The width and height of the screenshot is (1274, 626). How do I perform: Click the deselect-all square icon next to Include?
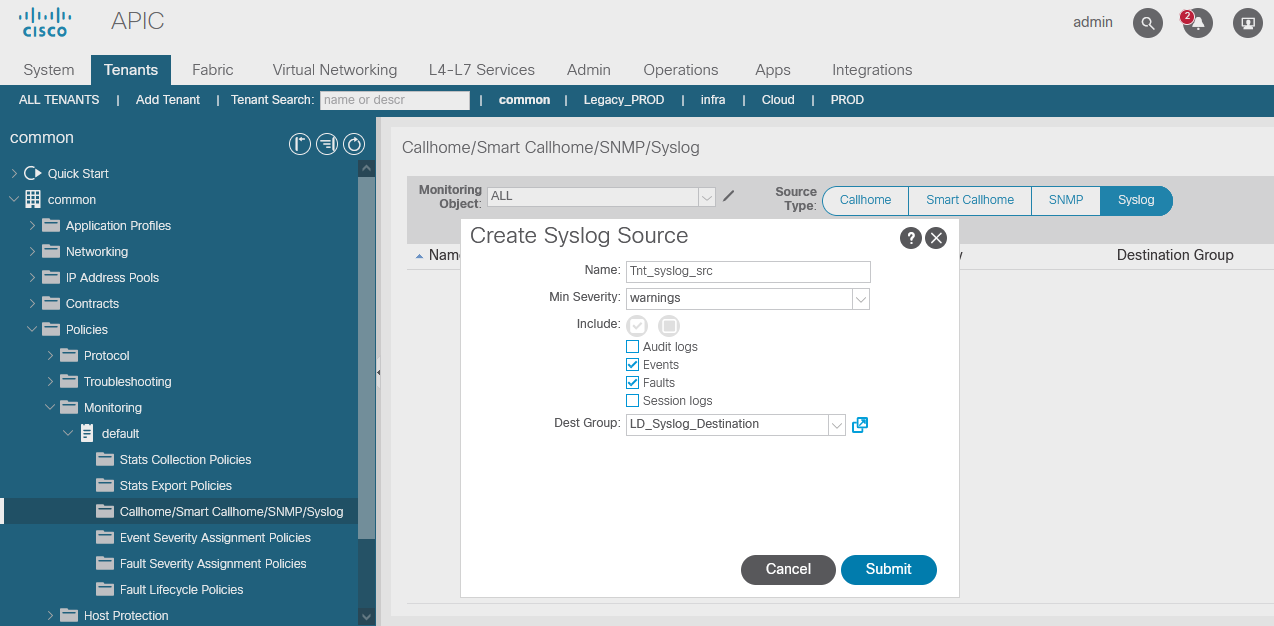[x=669, y=325]
